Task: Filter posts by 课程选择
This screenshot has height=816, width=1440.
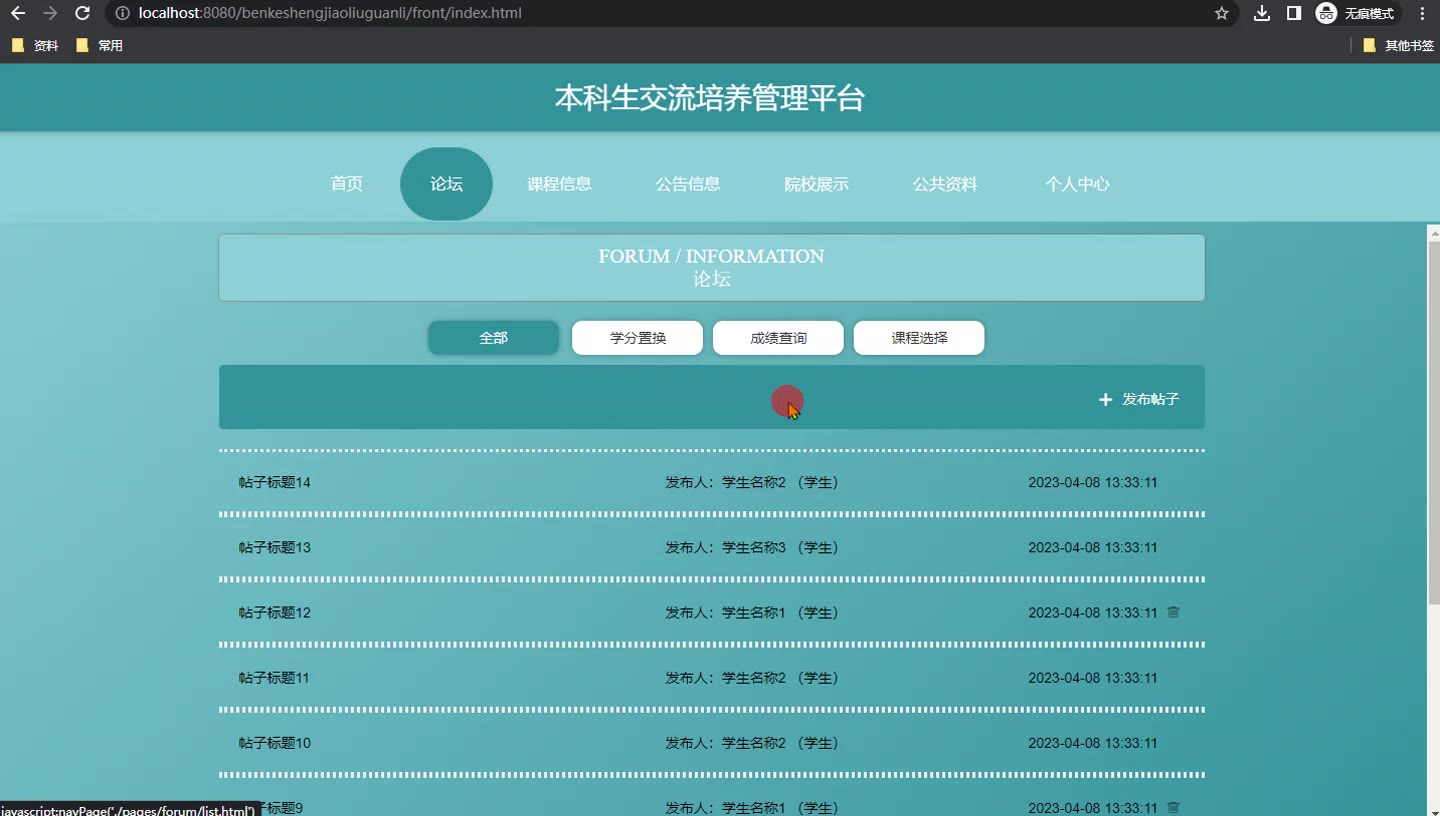Action: pos(919,338)
